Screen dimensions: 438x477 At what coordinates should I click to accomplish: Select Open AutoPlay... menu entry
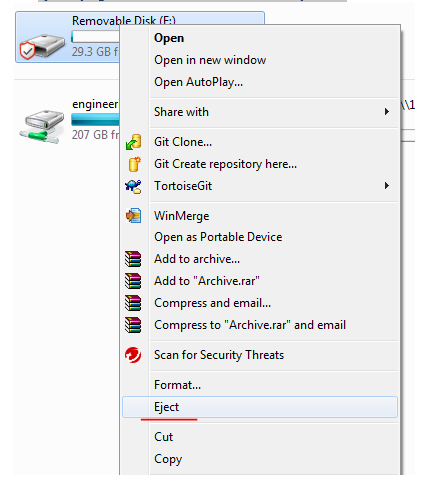198,82
